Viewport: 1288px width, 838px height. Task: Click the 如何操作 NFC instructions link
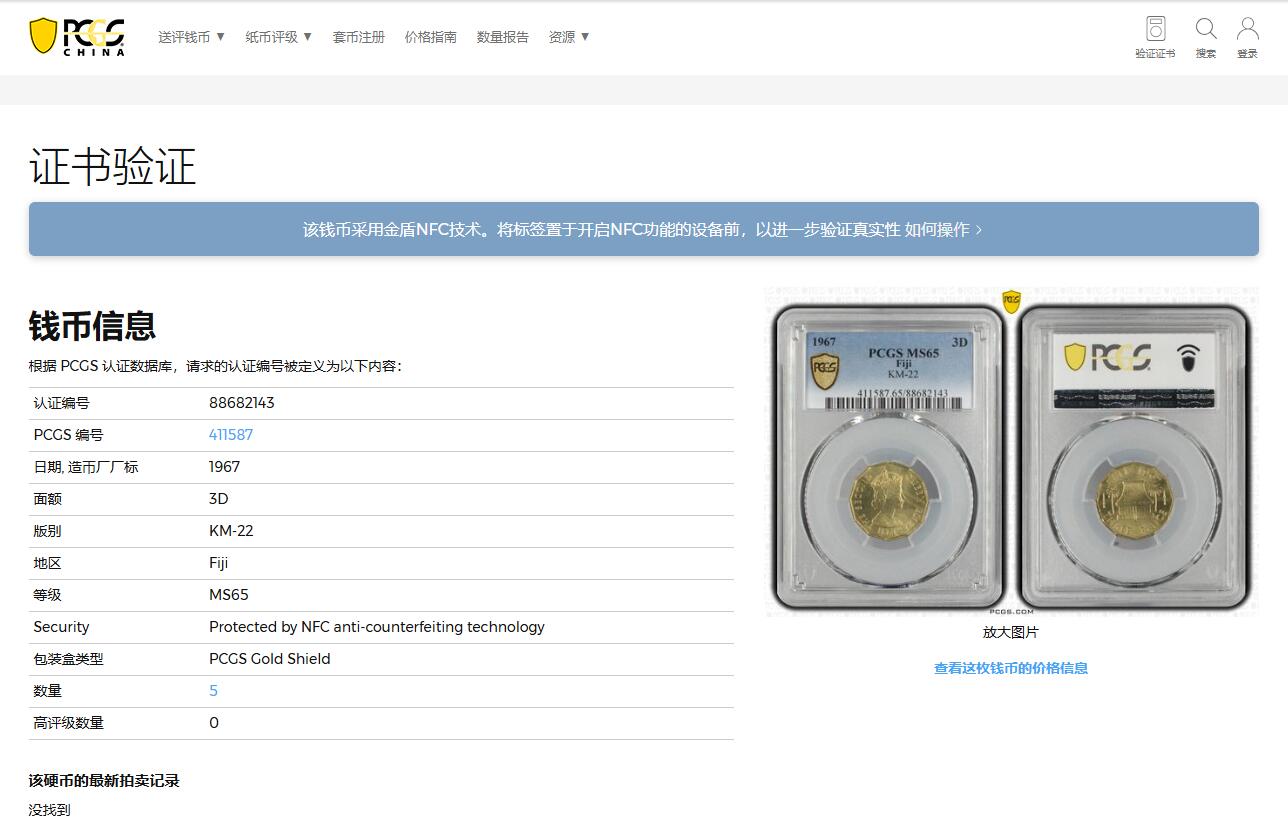944,229
